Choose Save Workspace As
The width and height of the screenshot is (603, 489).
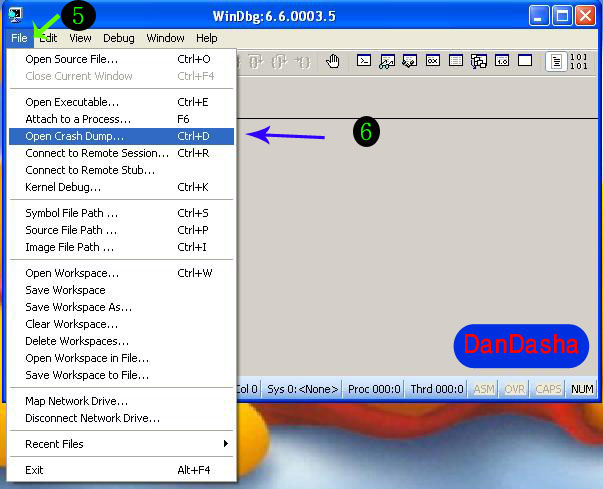click(121, 307)
